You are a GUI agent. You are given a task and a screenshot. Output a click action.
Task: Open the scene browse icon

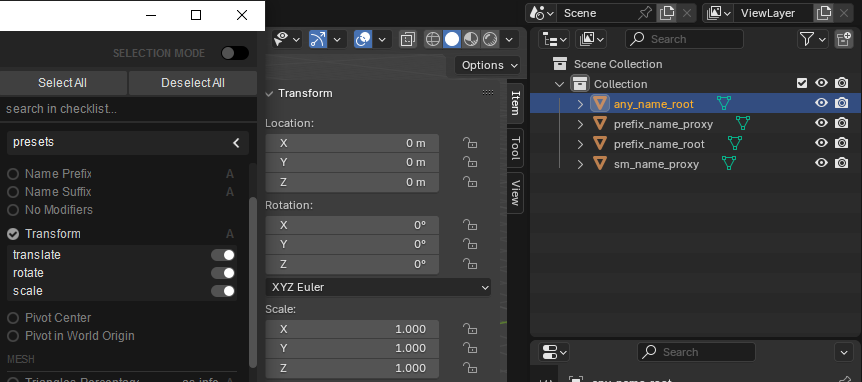pos(541,13)
